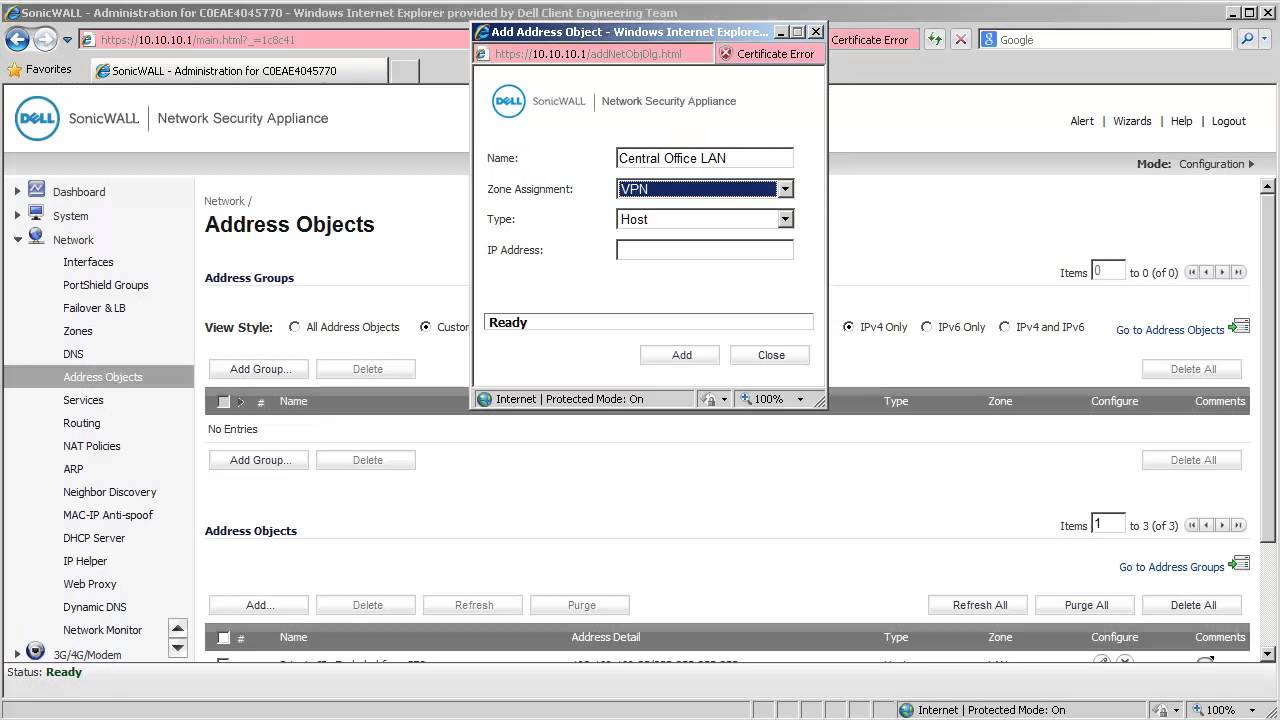The height and width of the screenshot is (720, 1280).
Task: Check select-all box in Address Objects table
Action: coord(224,638)
